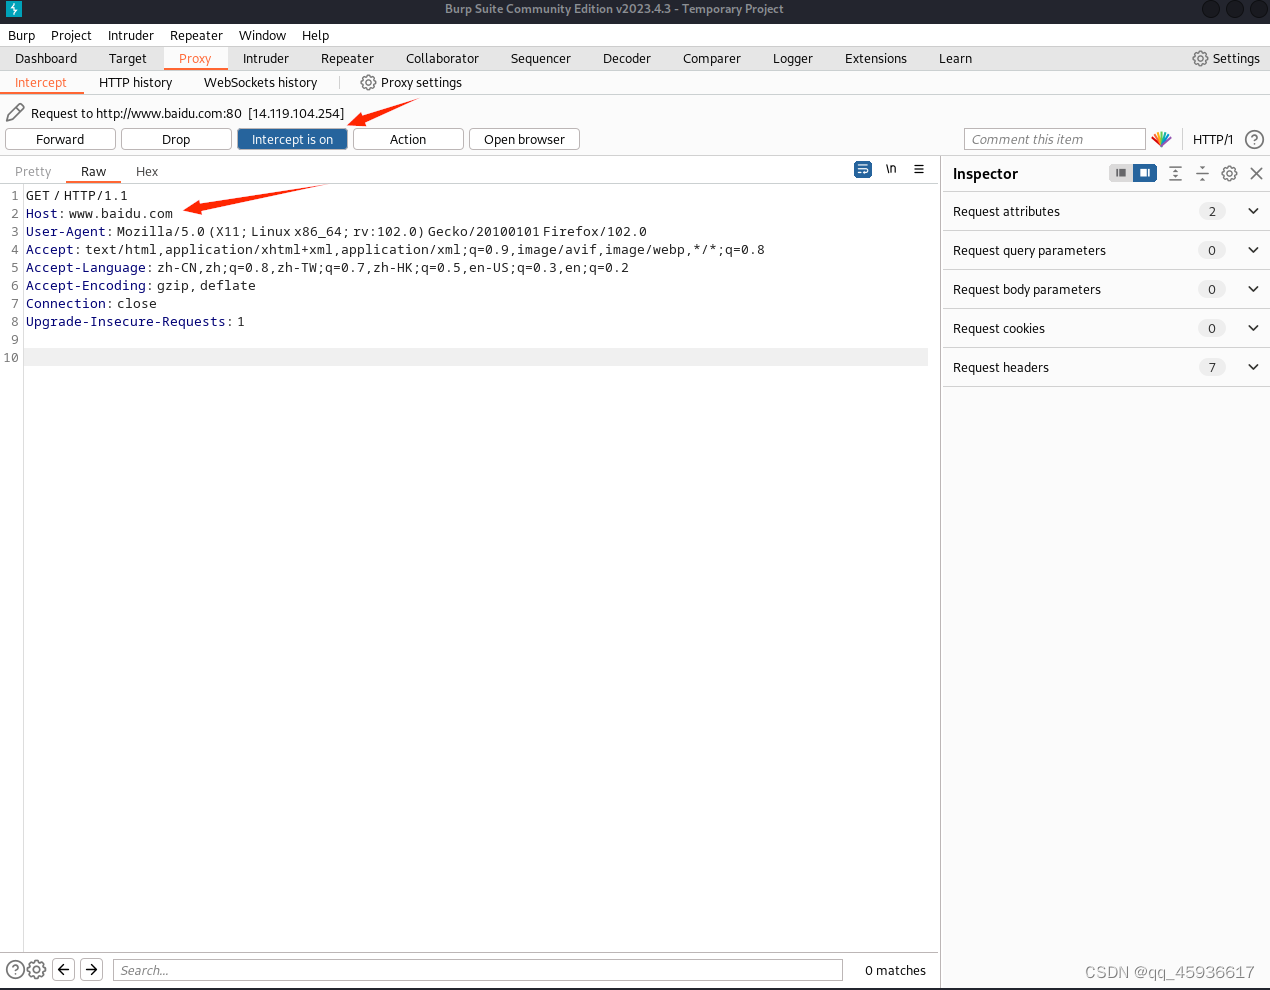Open the Action dropdown button

click(408, 140)
